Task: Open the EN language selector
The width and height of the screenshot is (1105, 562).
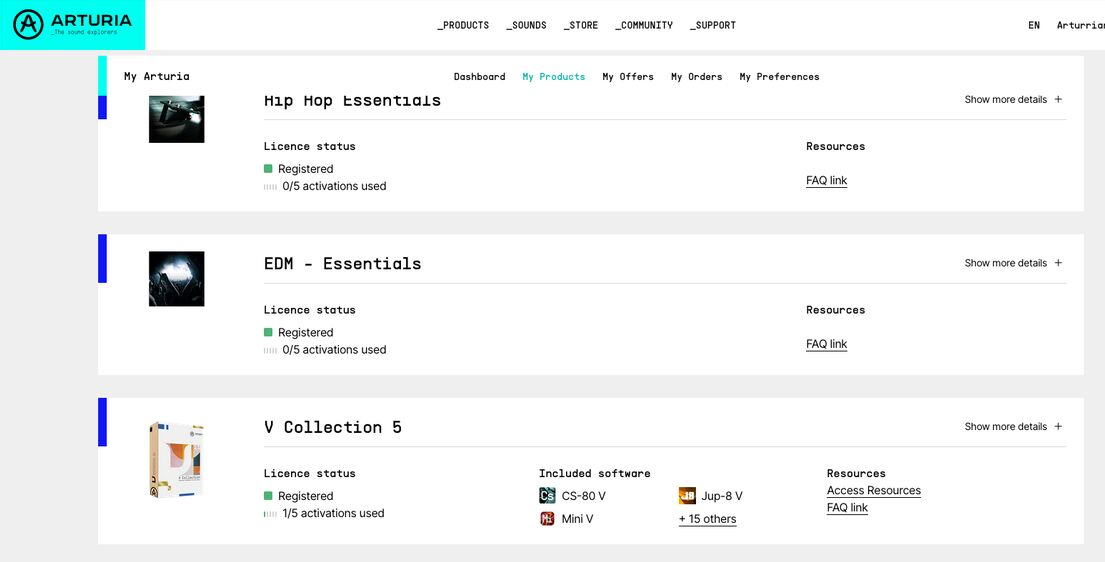Action: [x=1034, y=25]
